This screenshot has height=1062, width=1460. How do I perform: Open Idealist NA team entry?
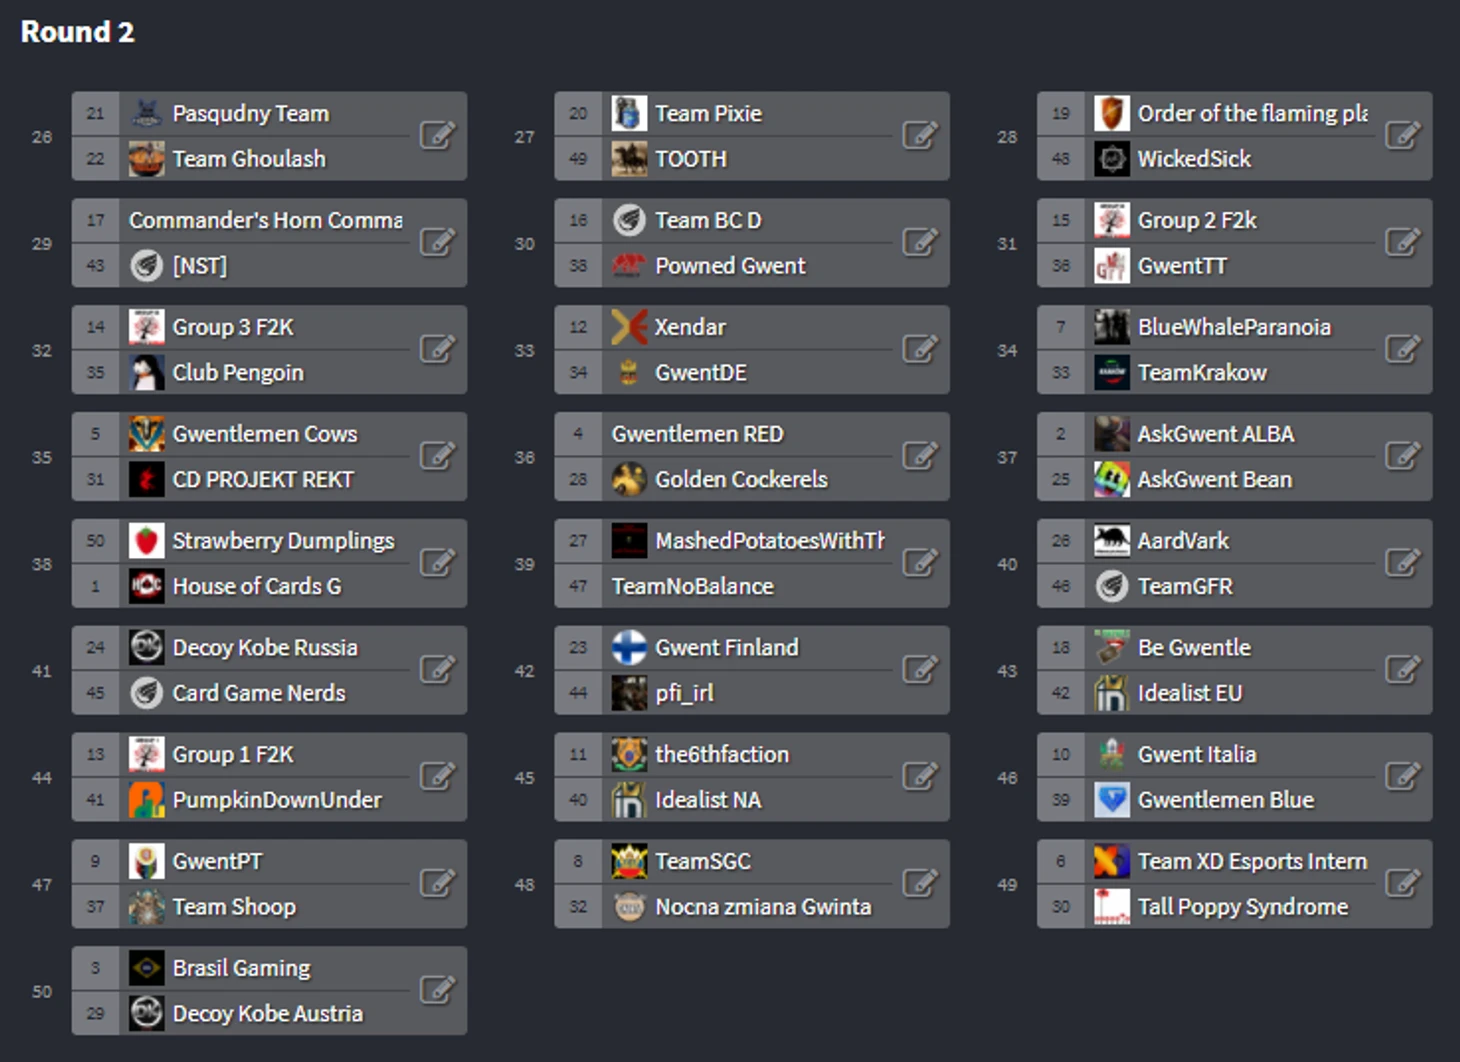[x=708, y=801]
